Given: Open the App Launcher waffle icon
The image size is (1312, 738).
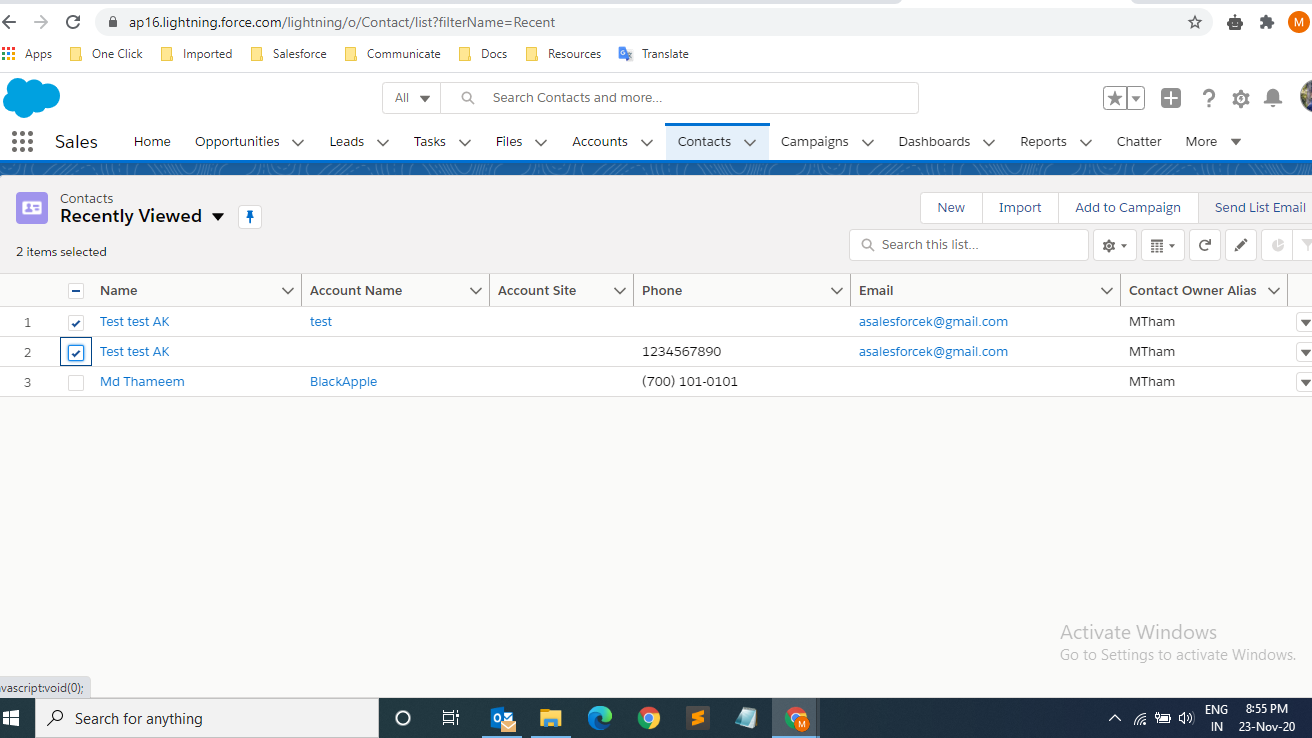Looking at the screenshot, I should tap(21, 141).
